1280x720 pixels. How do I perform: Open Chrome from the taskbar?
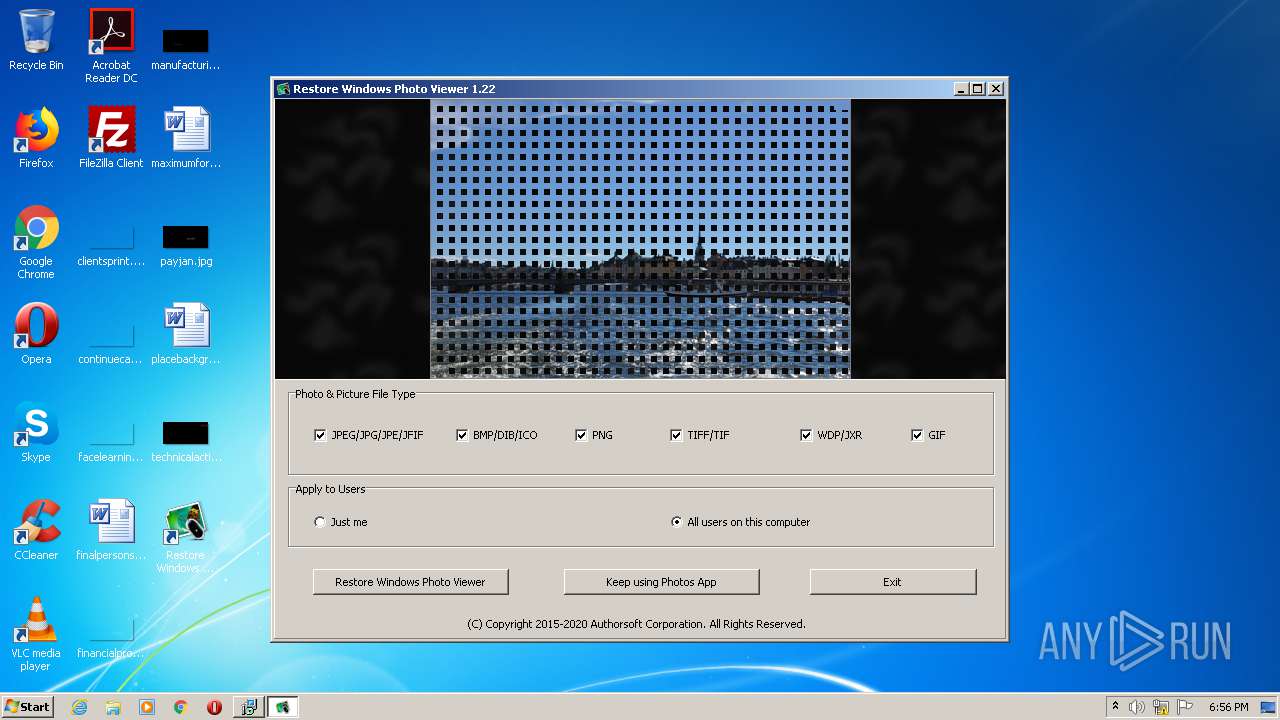click(181, 707)
